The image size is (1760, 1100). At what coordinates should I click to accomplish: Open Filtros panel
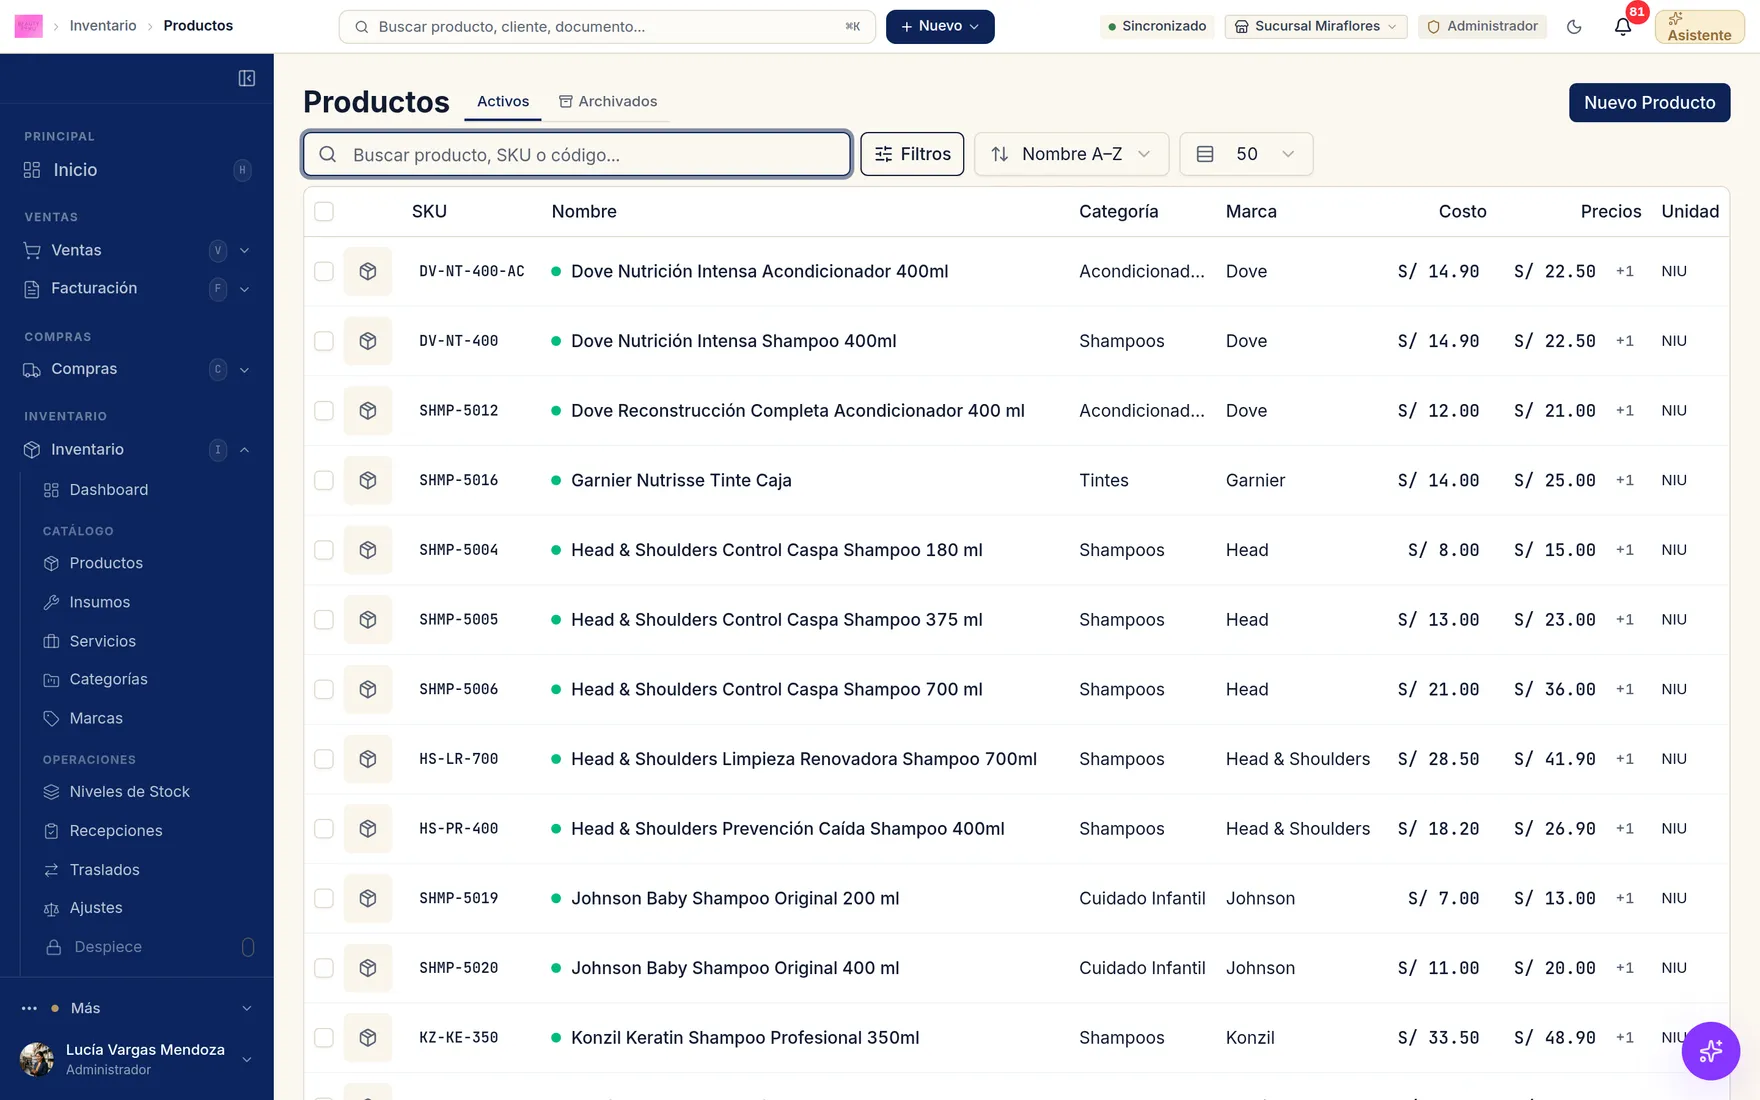coord(912,154)
